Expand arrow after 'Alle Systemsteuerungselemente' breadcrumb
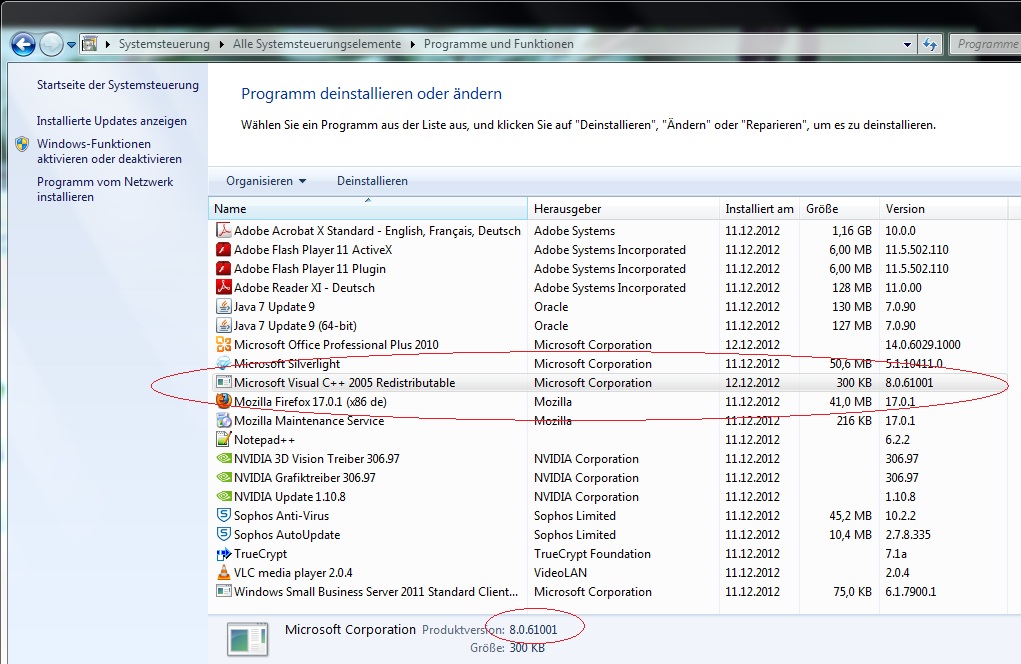This screenshot has height=664, width=1021. click(412, 44)
